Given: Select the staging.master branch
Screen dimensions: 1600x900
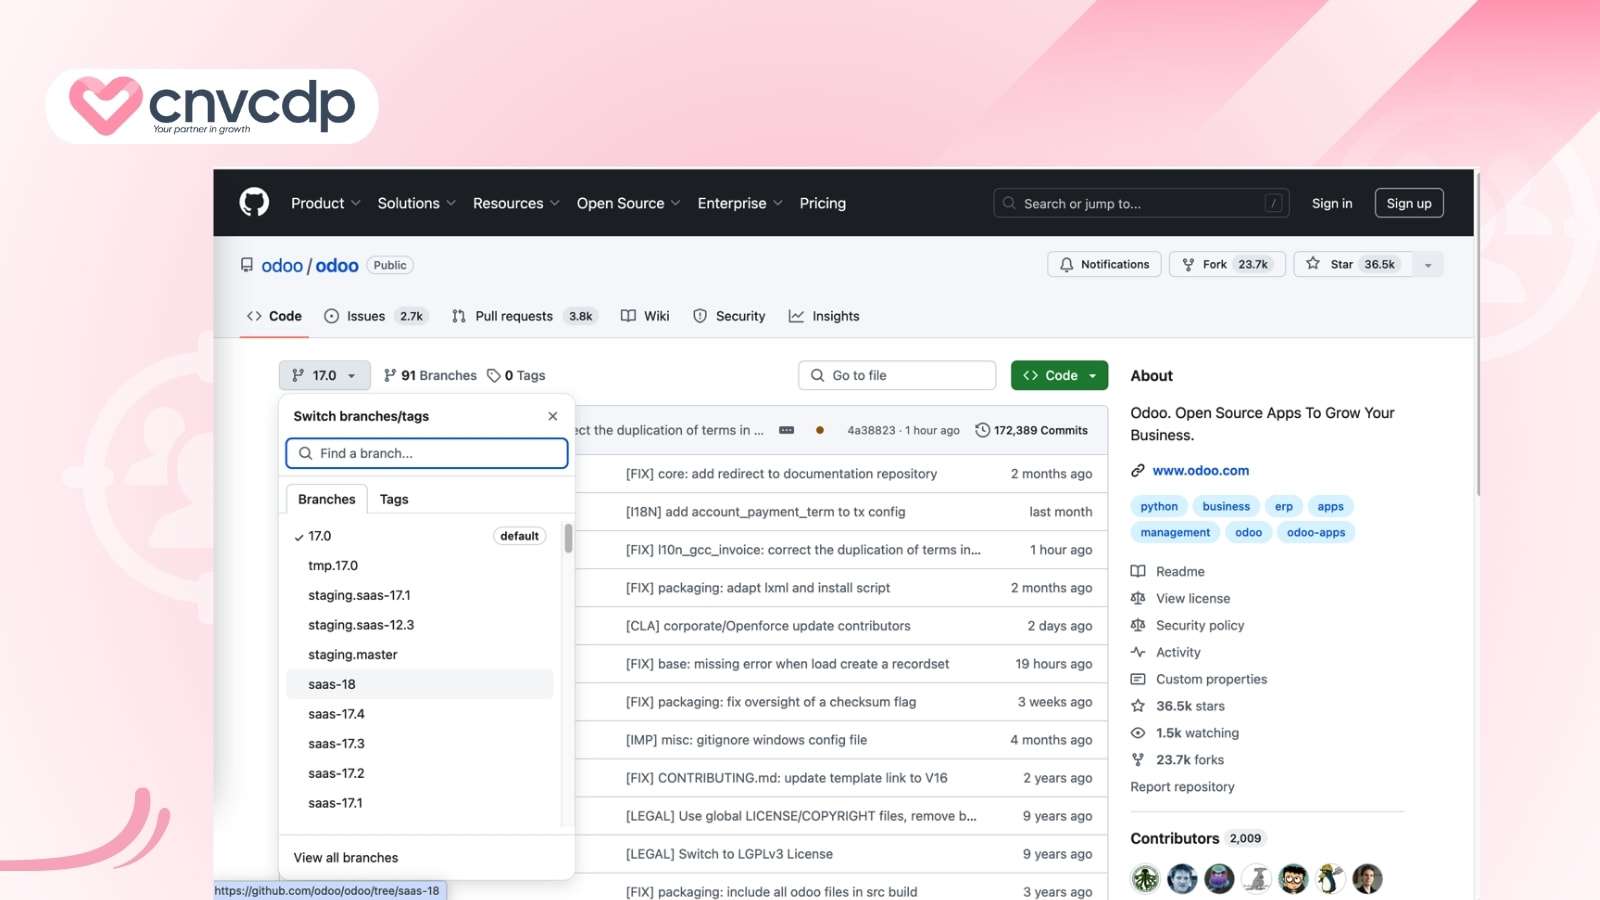Looking at the screenshot, I should pyautogui.click(x=352, y=655).
